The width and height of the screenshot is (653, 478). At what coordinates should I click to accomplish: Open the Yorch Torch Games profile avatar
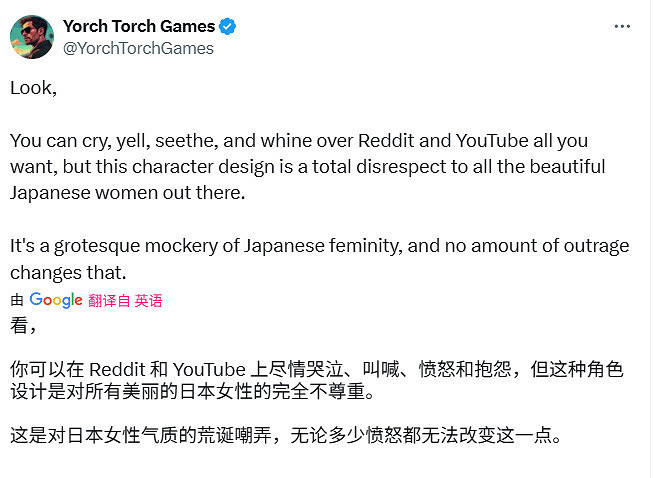click(31, 37)
